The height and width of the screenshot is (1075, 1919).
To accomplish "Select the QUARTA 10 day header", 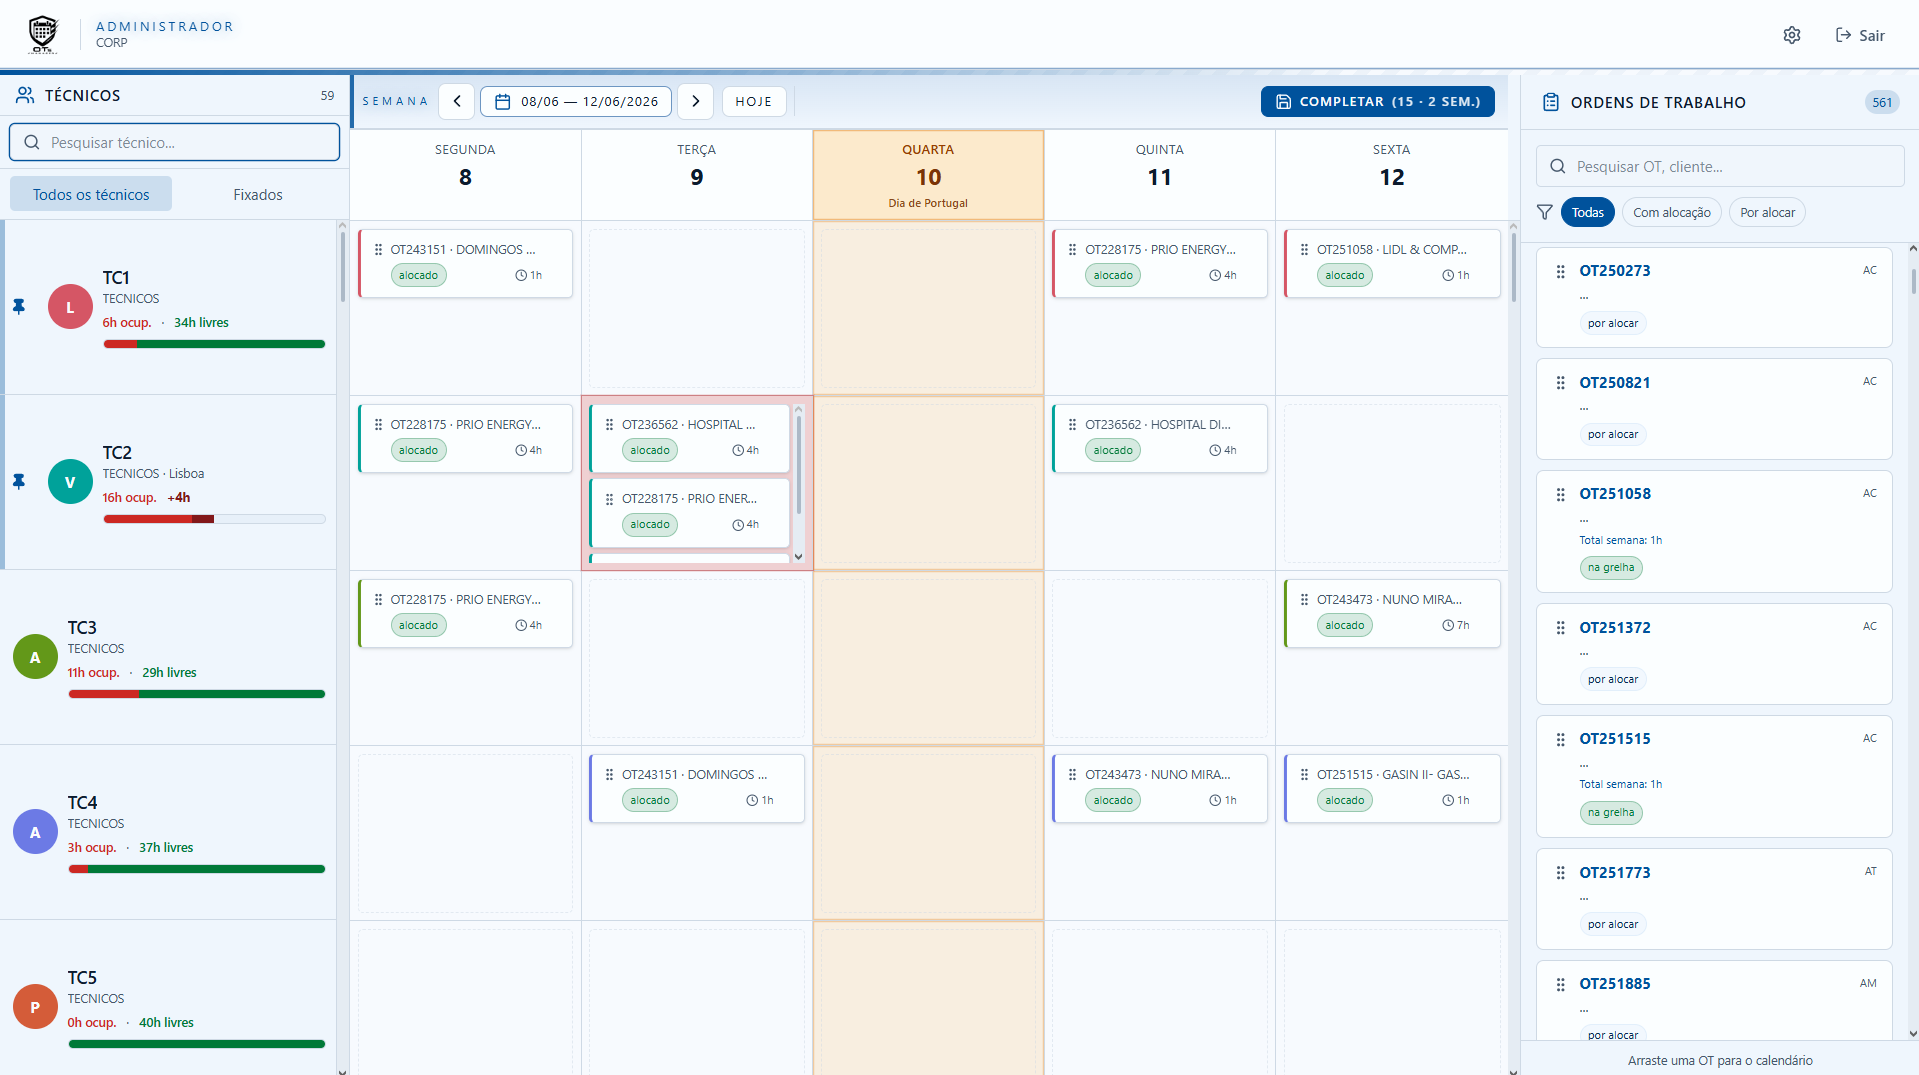I will click(x=928, y=174).
